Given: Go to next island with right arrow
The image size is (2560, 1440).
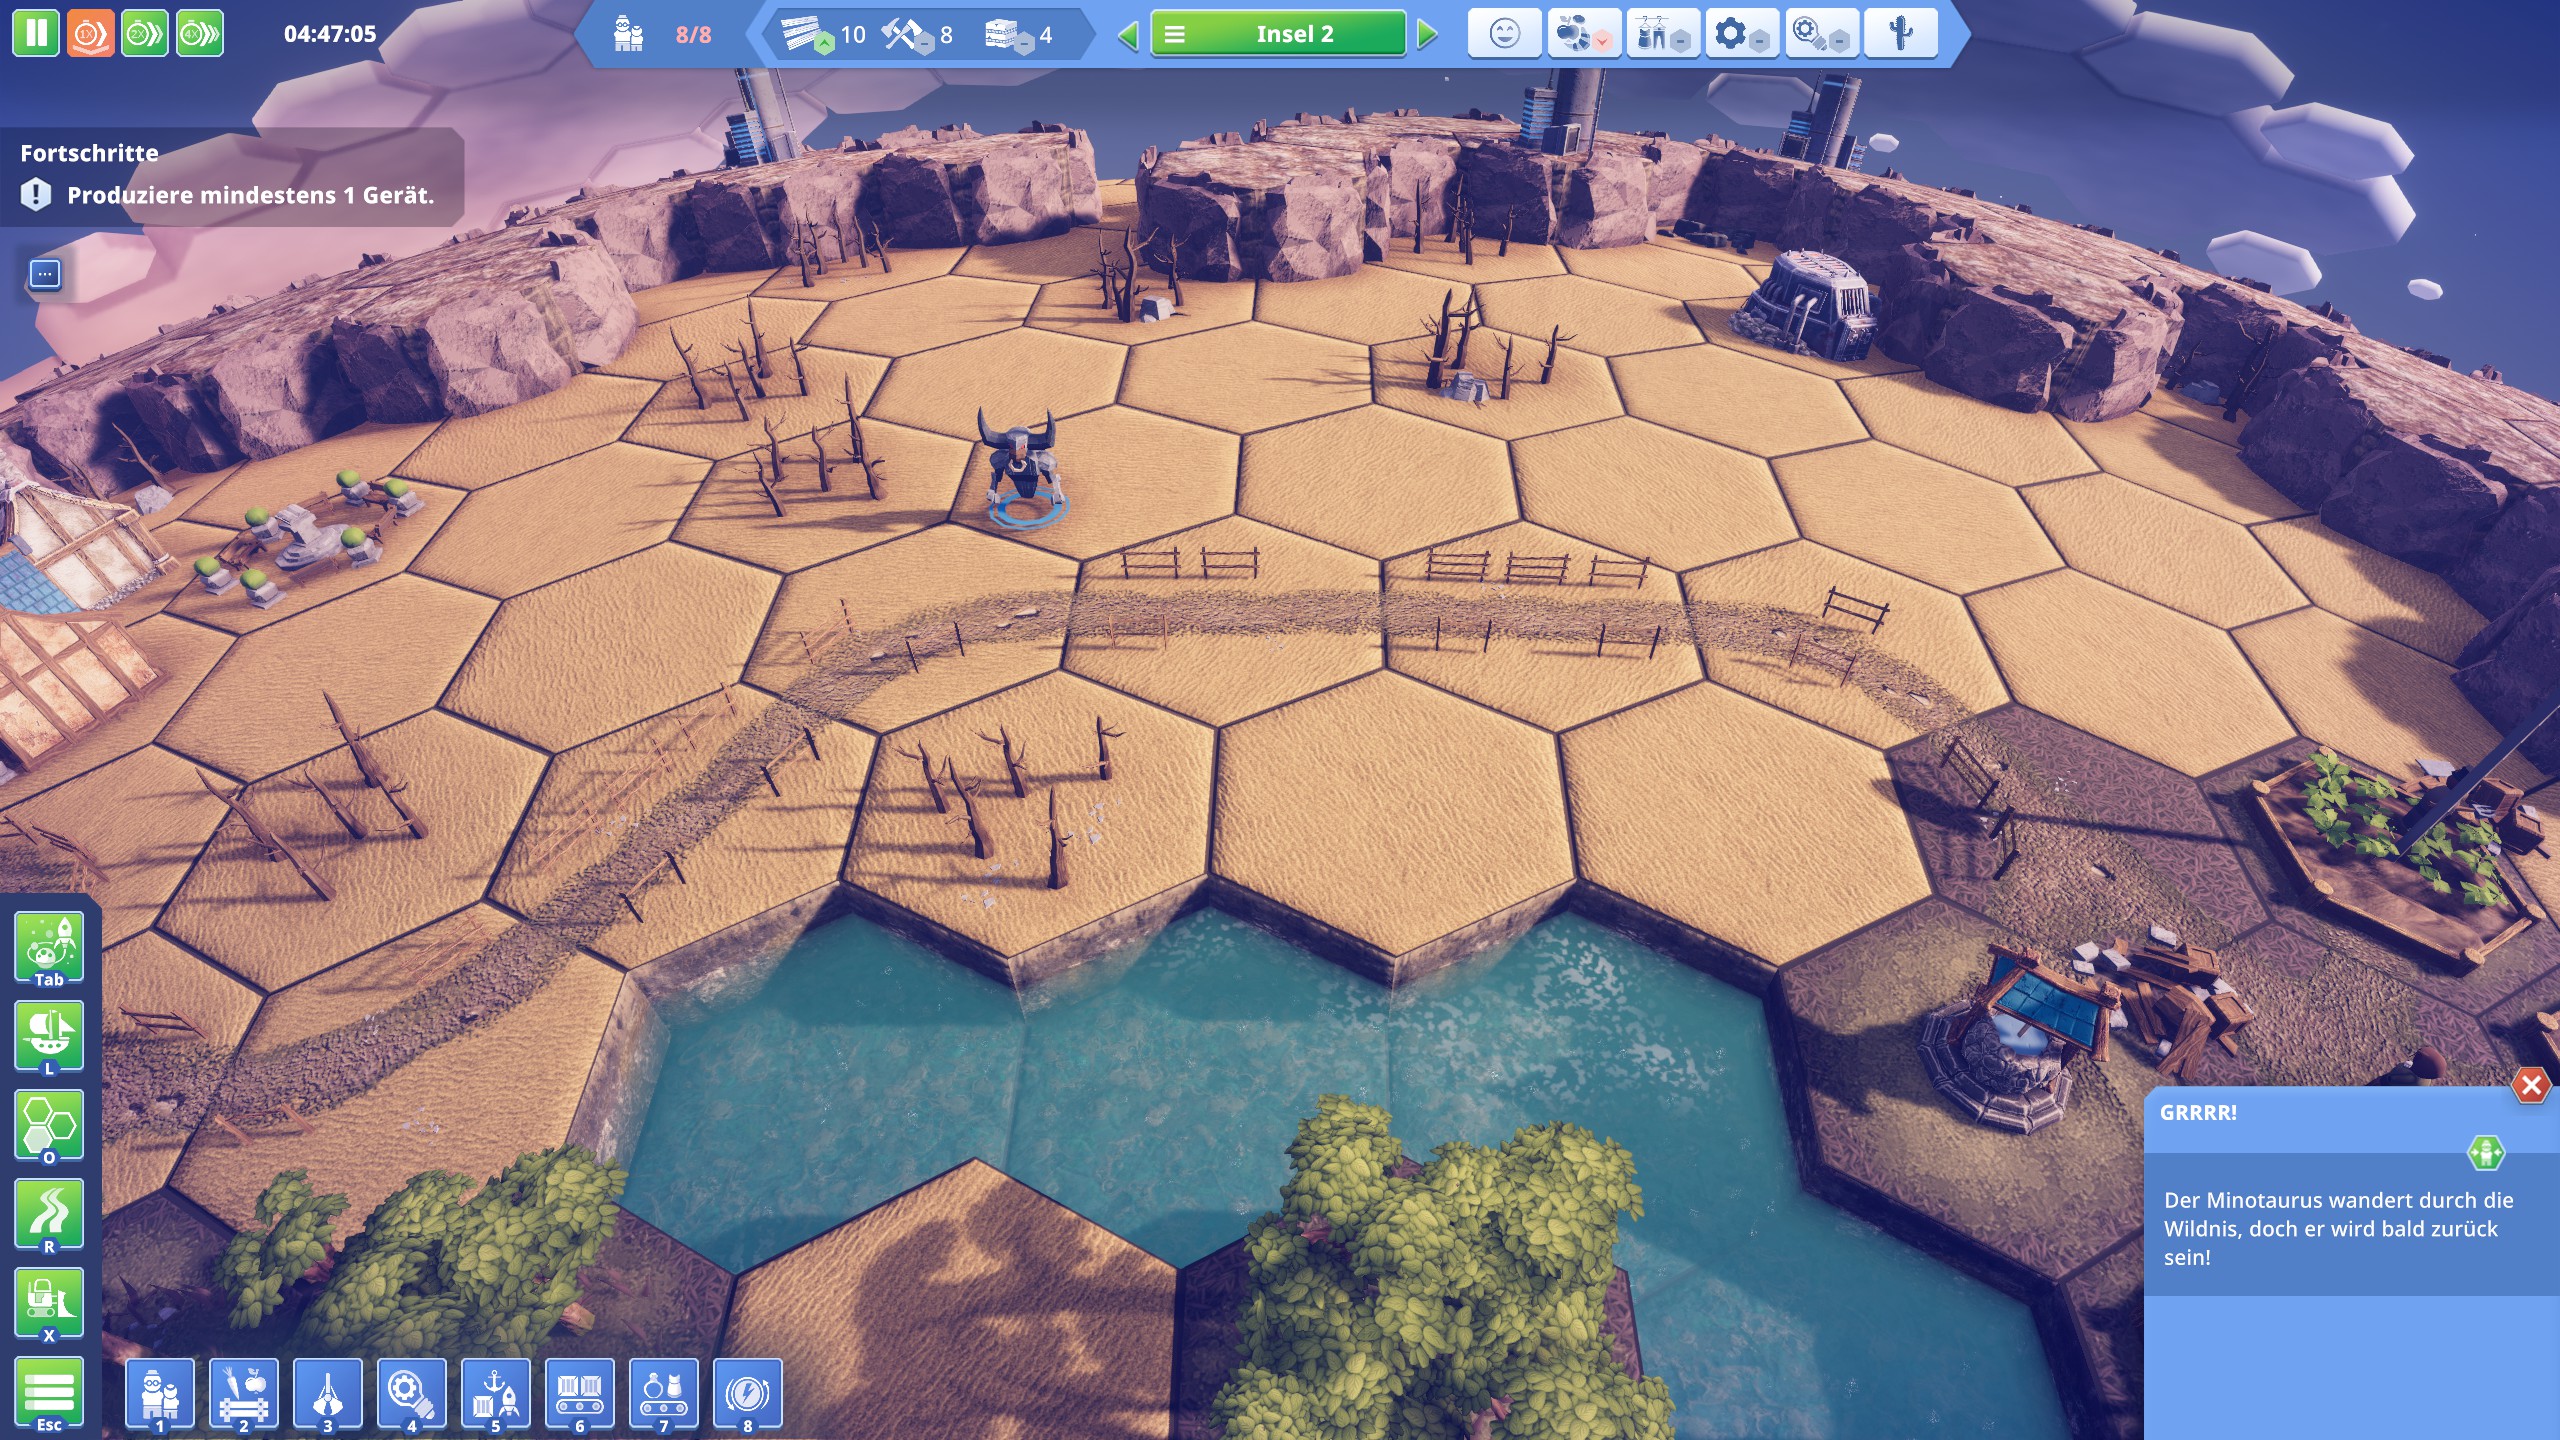Looking at the screenshot, I should click(1427, 35).
